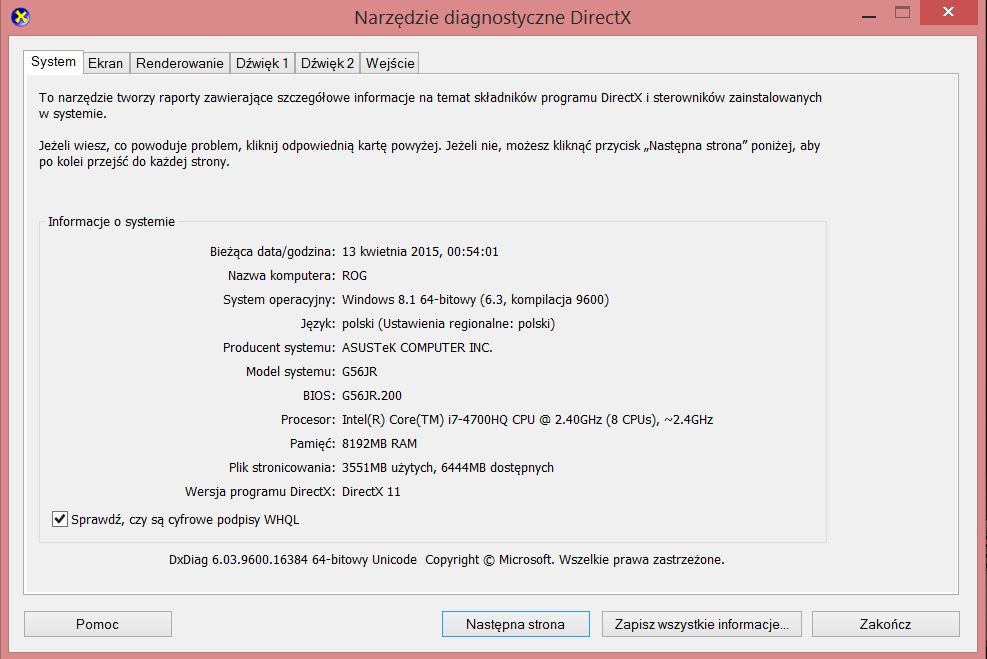The height and width of the screenshot is (659, 987).
Task: Click the computer name value 'ROG'
Action: [354, 276]
